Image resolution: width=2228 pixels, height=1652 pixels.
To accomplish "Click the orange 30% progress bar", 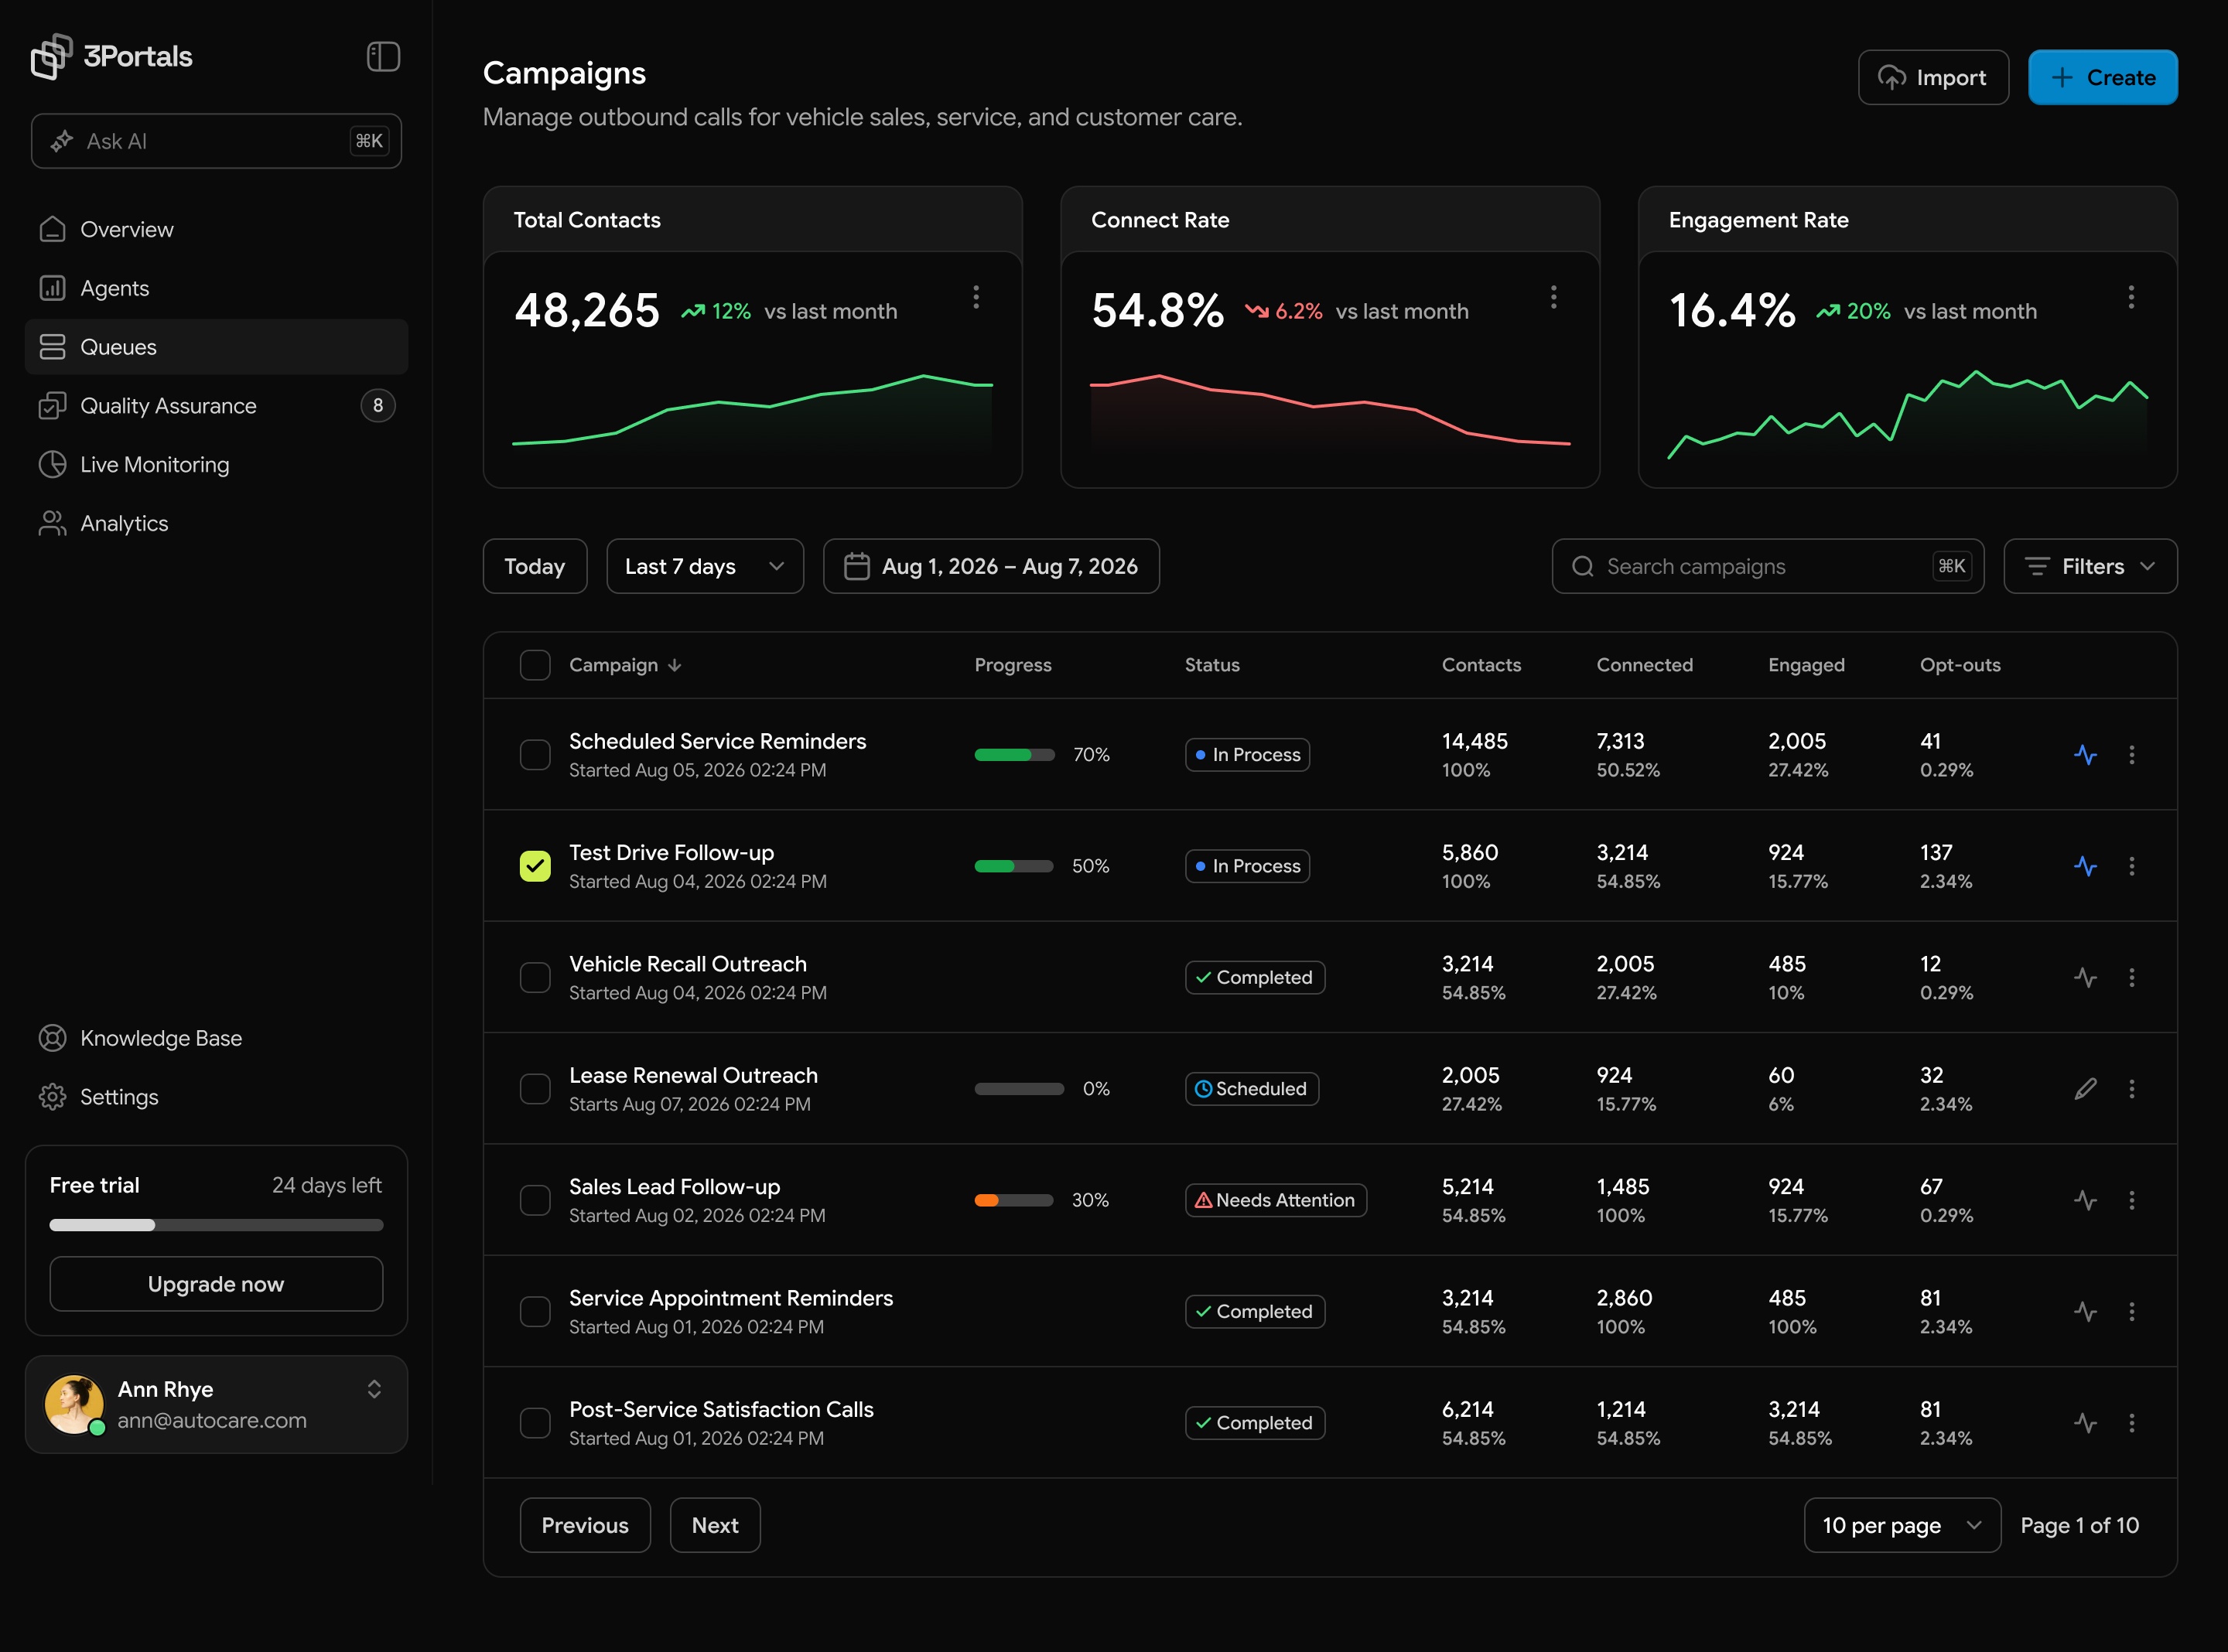I will tap(1014, 1200).
